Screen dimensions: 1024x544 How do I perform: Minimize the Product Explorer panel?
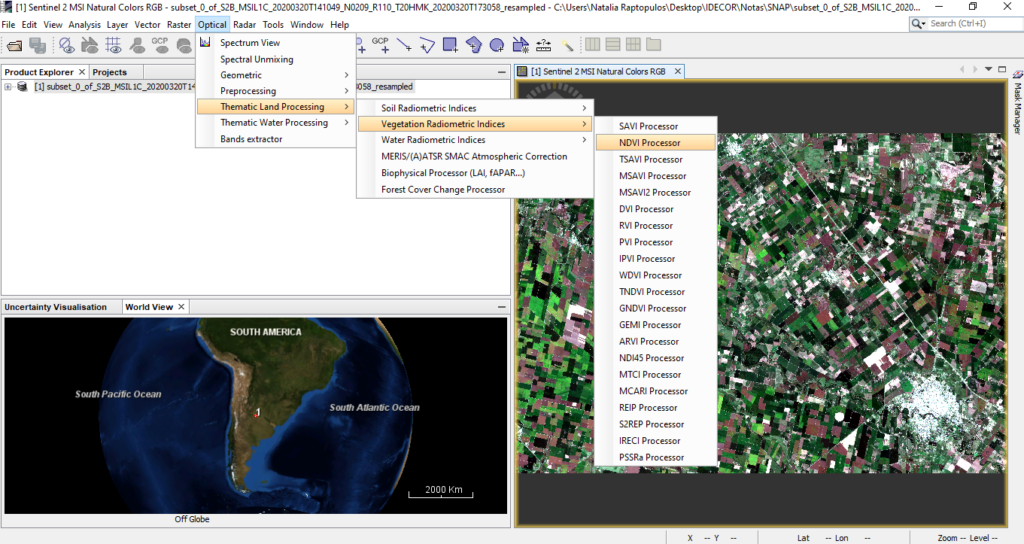click(x=502, y=72)
